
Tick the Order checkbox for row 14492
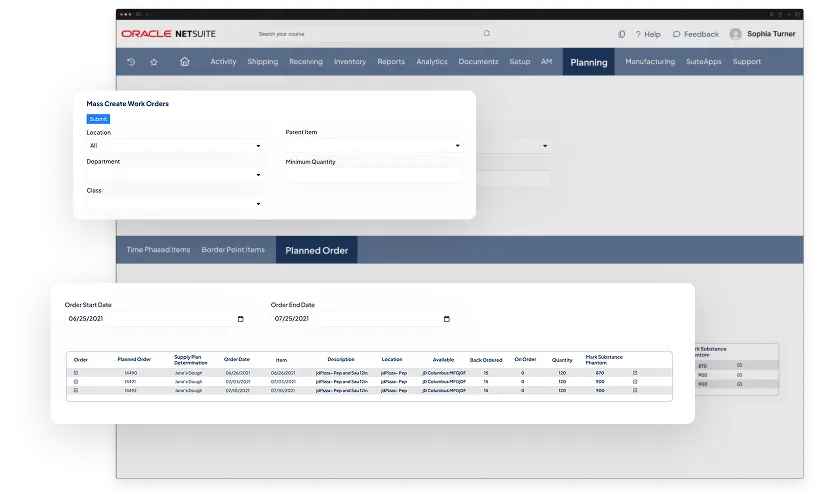click(x=76, y=390)
